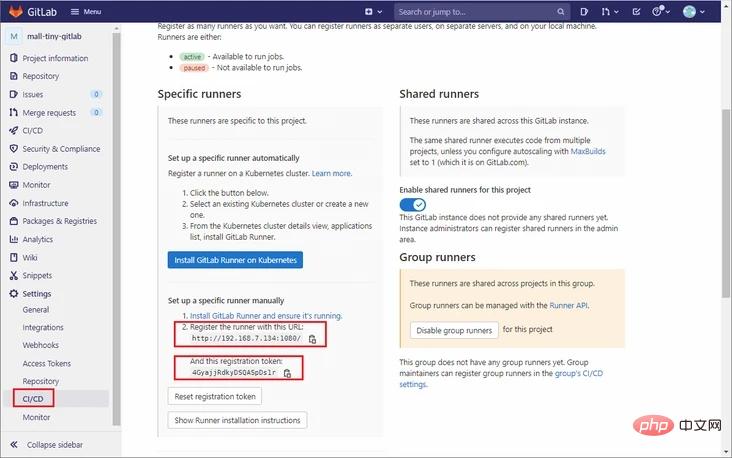Open the hamburger Menu in top bar
732x458 pixels.
pyautogui.click(x=86, y=12)
